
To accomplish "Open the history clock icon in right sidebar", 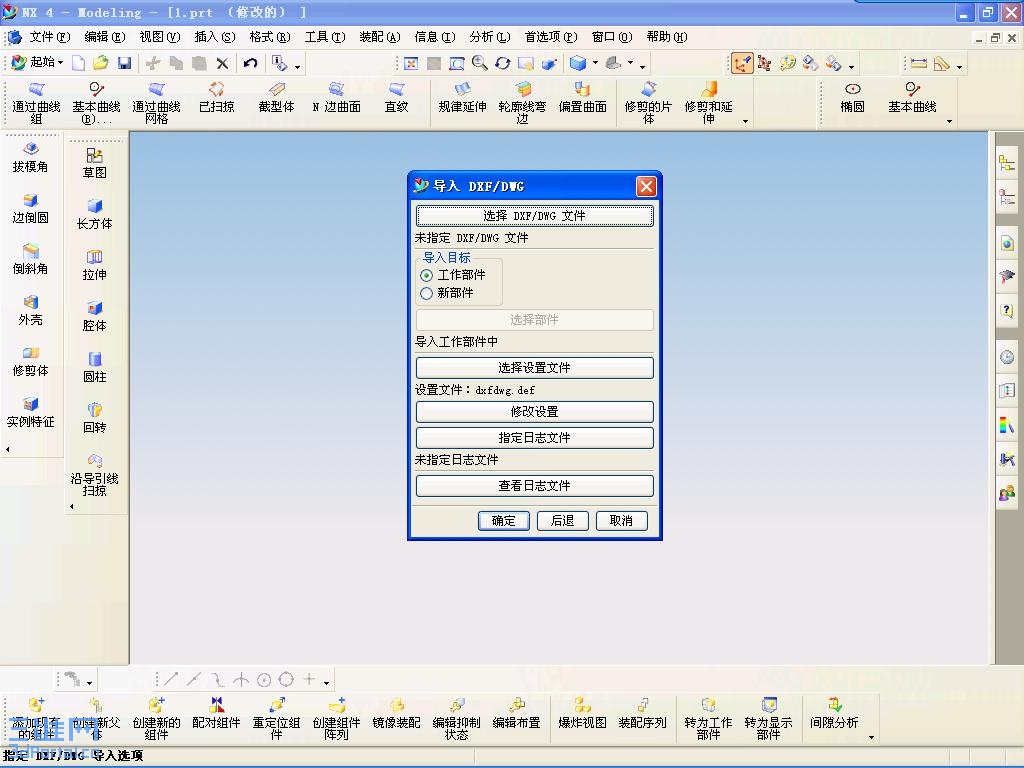I will click(x=1007, y=357).
